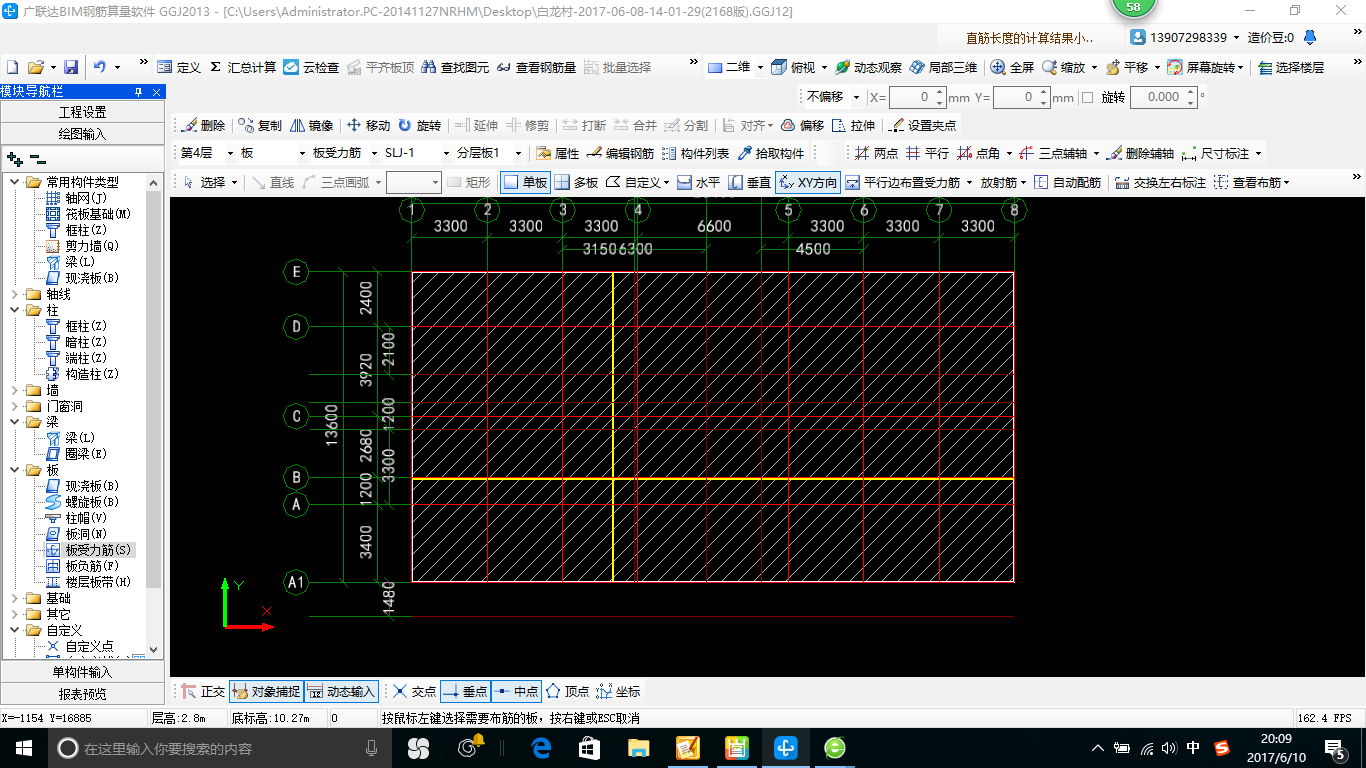This screenshot has height=768, width=1366.
Task: Open the 第4层 floor dropdown
Action: tap(230, 153)
